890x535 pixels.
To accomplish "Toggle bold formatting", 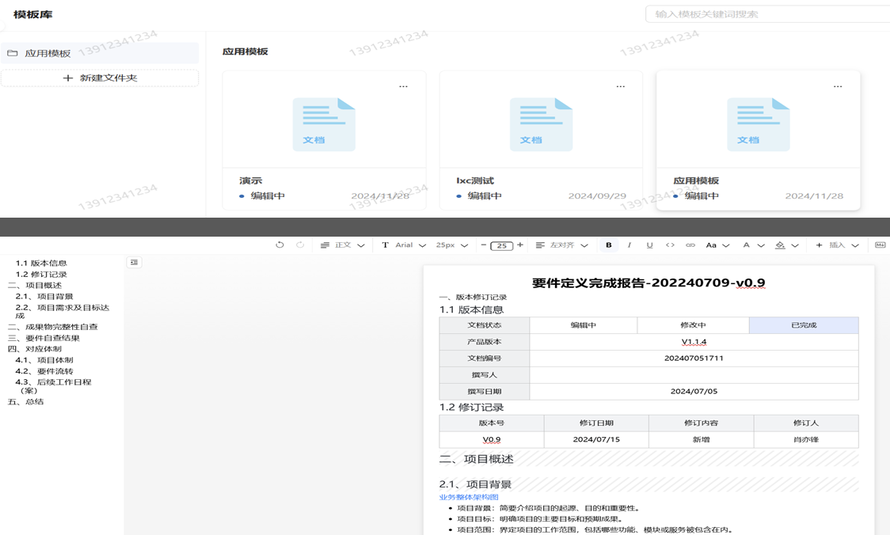I will [x=608, y=245].
